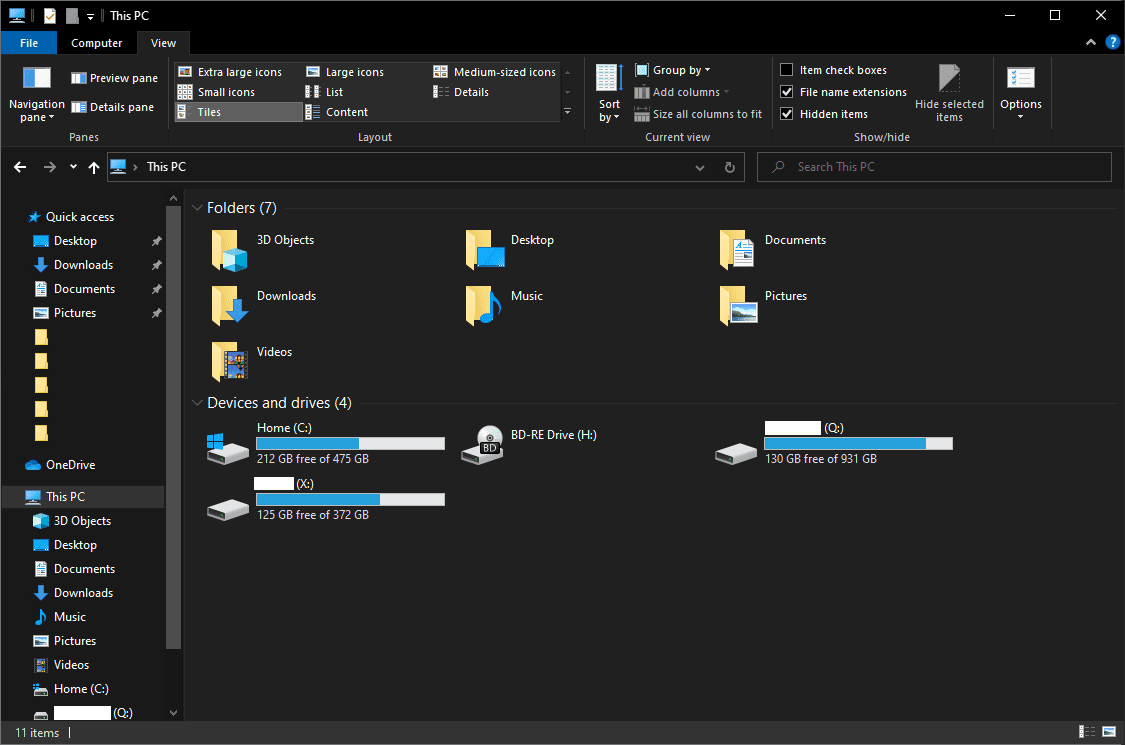The image size is (1125, 745).
Task: Switch to large thumbnails view in status bar
Action: click(x=1108, y=731)
